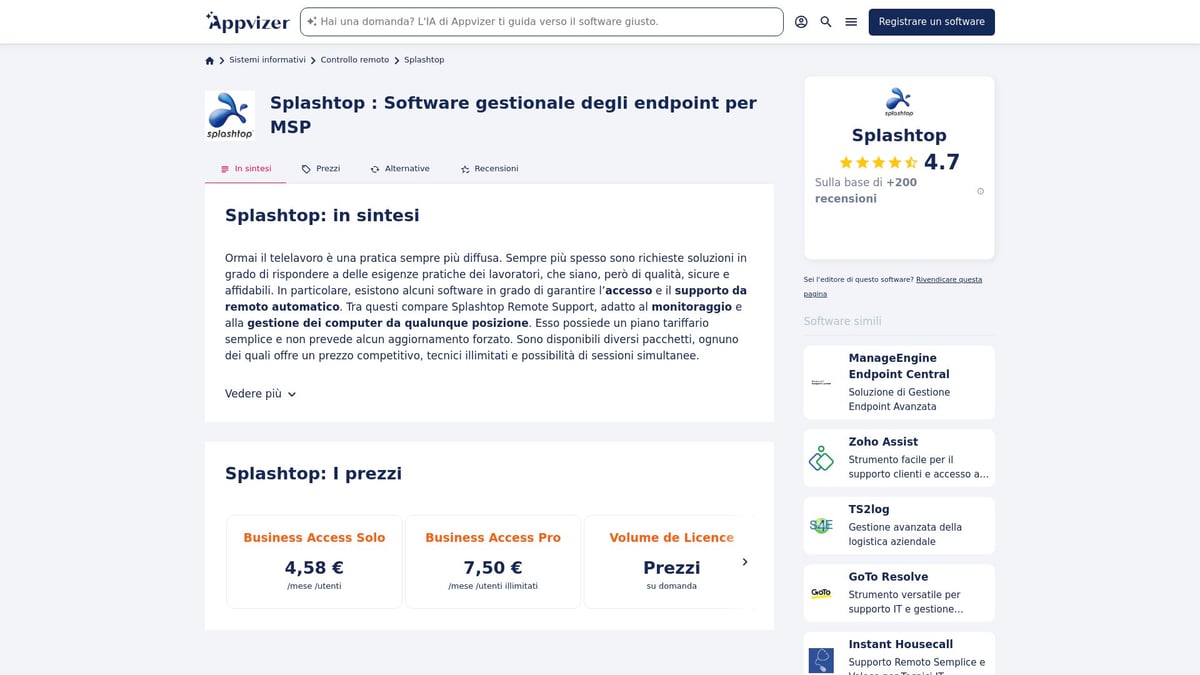Click the arrow to reveal more pricing plans
Screen dimensions: 1200x675
tap(745, 562)
